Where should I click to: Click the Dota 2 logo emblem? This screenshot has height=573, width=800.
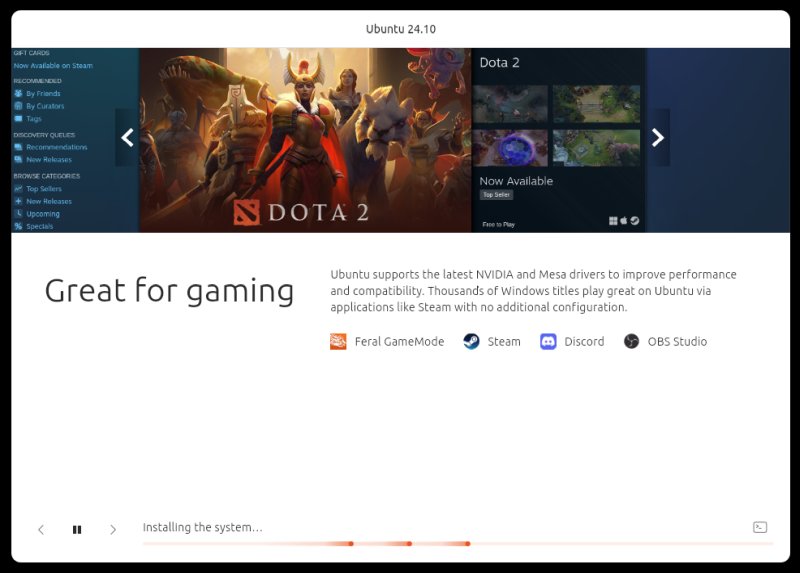[247, 212]
